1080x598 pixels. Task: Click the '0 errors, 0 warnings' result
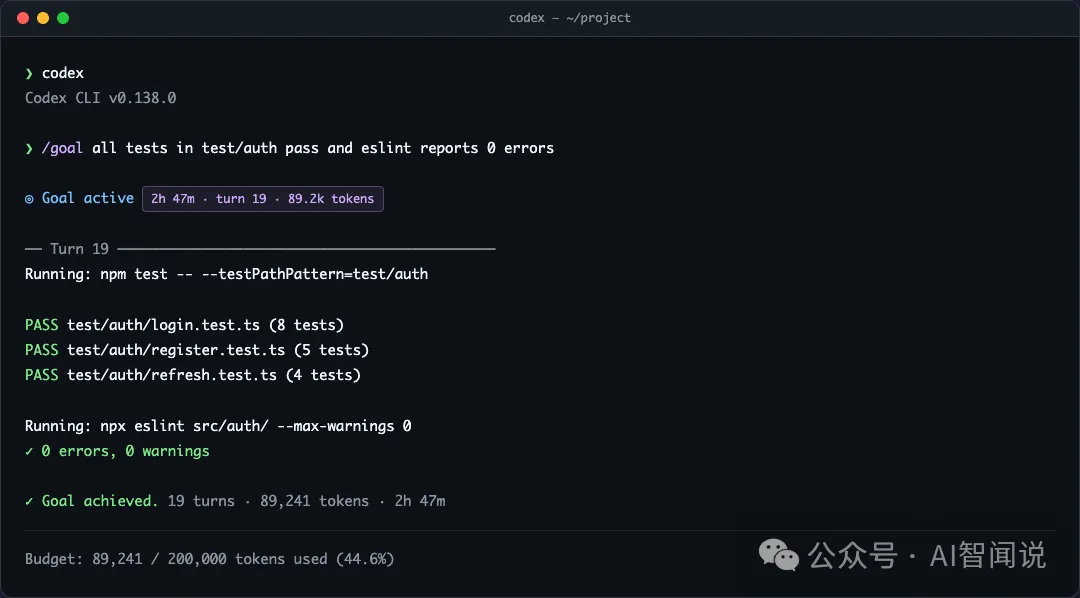[125, 451]
